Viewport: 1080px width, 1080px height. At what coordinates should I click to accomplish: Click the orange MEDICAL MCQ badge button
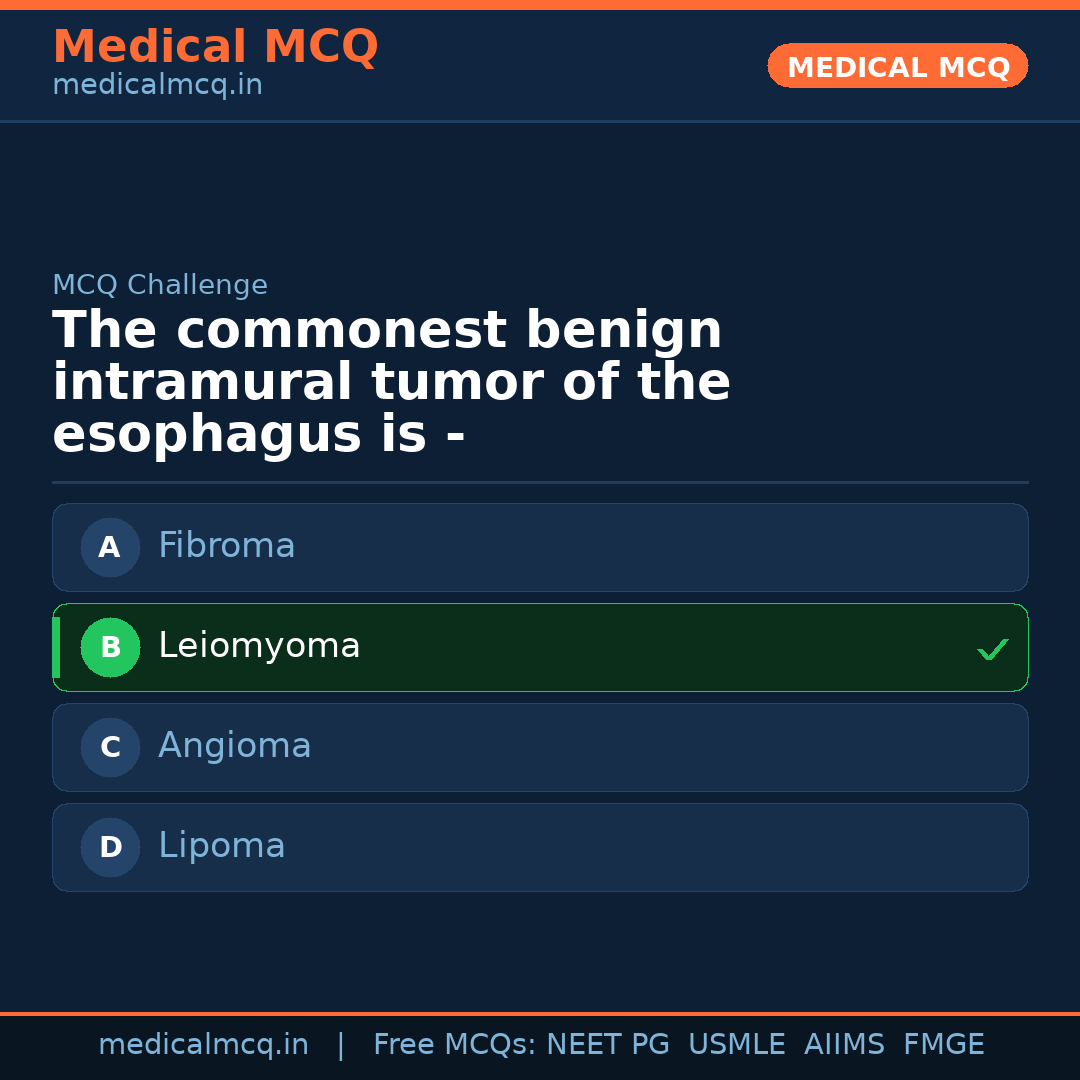pyautogui.click(x=897, y=67)
